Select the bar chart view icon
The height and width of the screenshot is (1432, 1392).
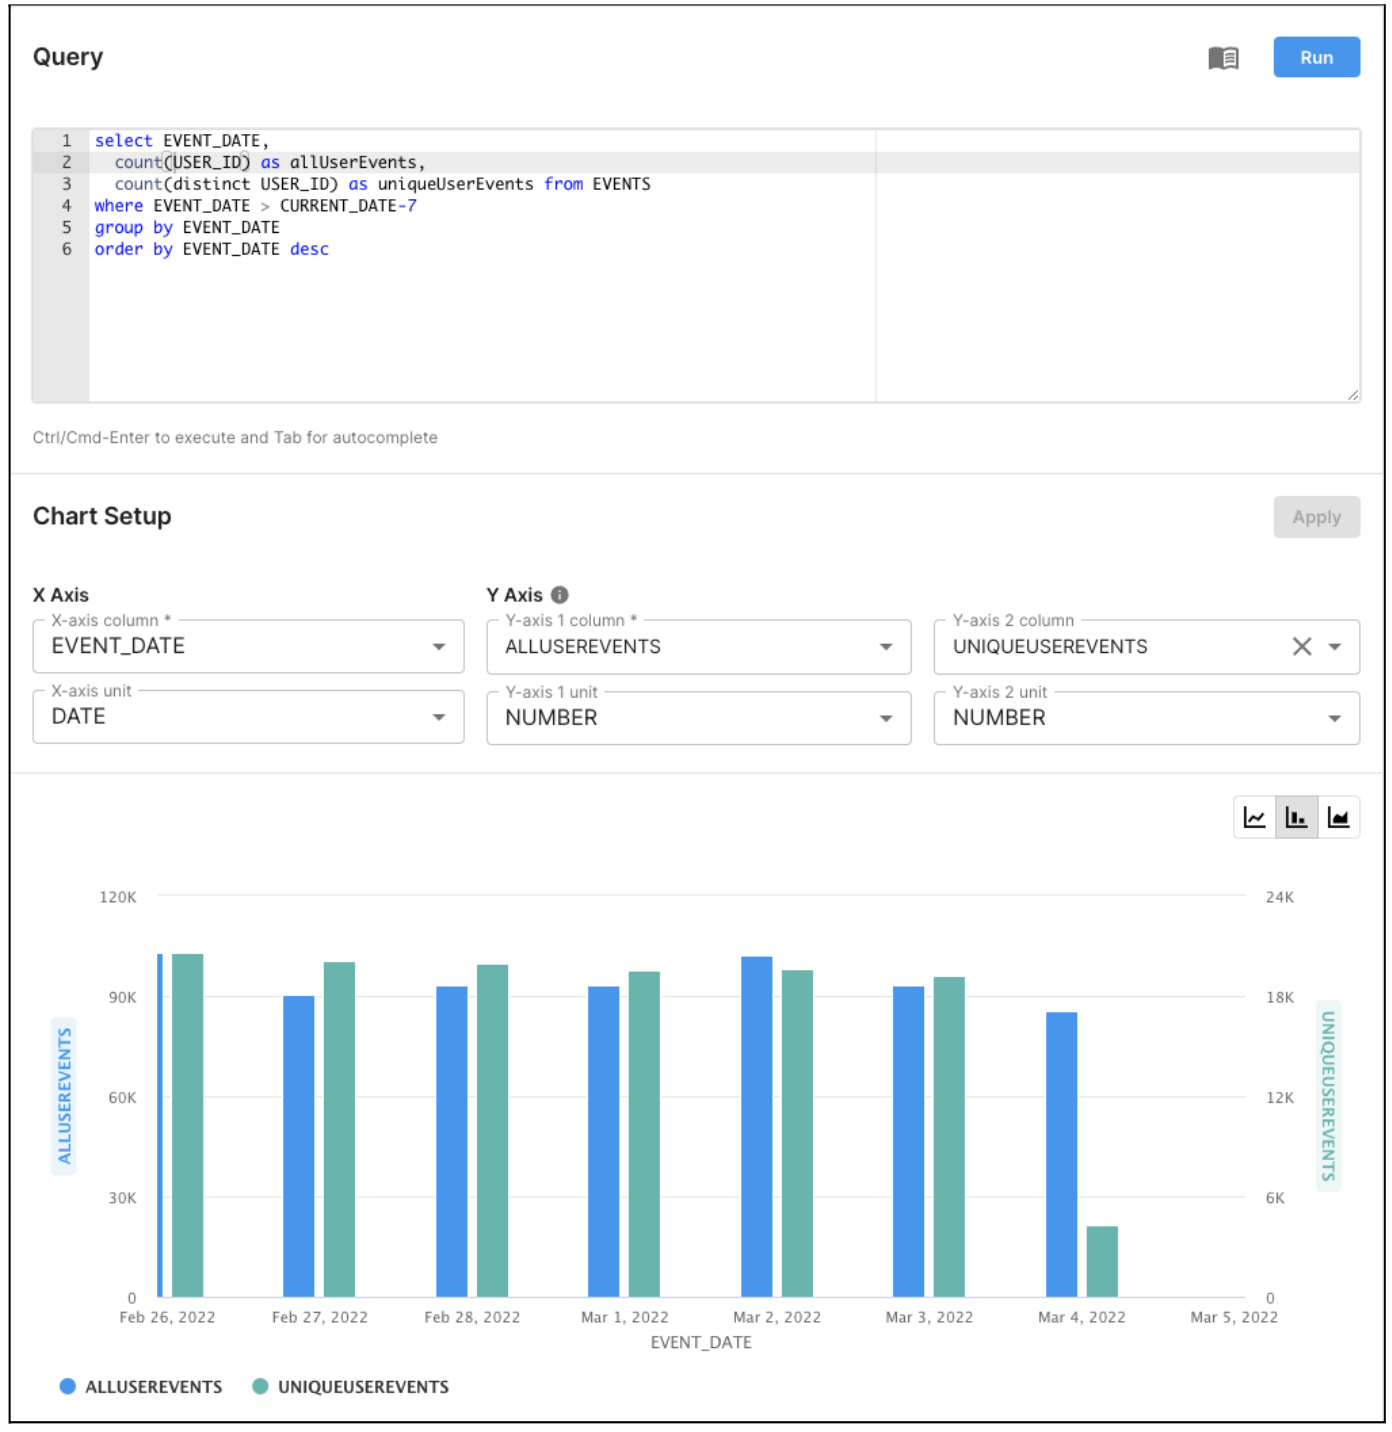pos(1296,818)
